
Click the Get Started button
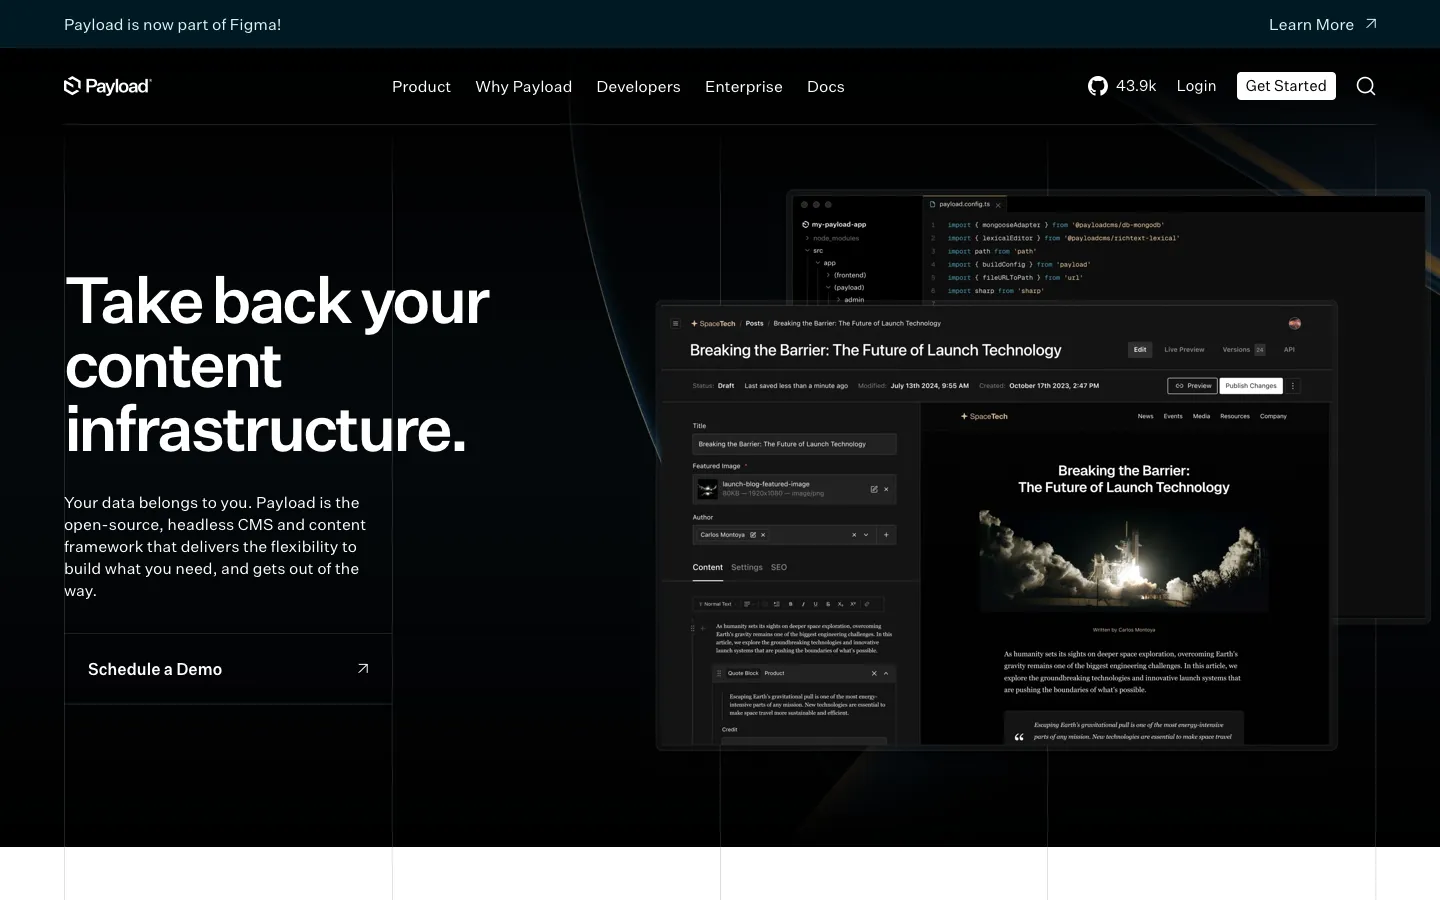point(1286,86)
